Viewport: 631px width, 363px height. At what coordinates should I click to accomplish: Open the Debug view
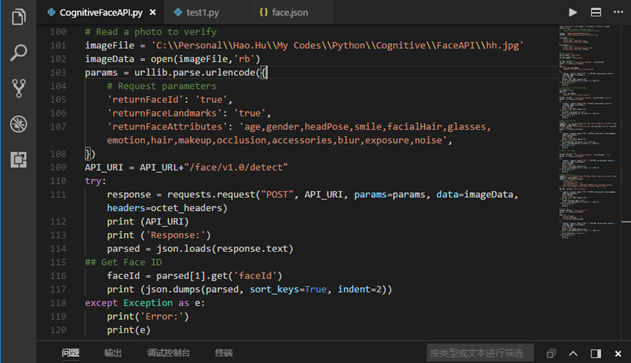[19, 124]
